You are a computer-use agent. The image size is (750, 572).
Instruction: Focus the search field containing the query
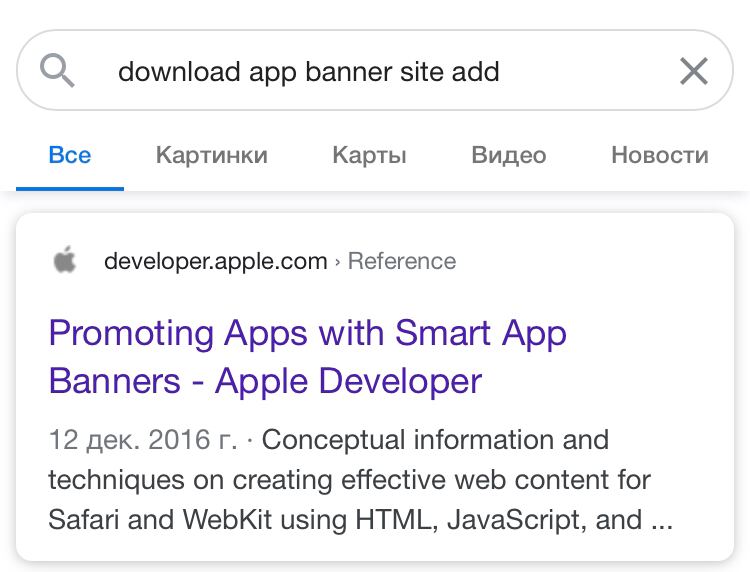[375, 70]
